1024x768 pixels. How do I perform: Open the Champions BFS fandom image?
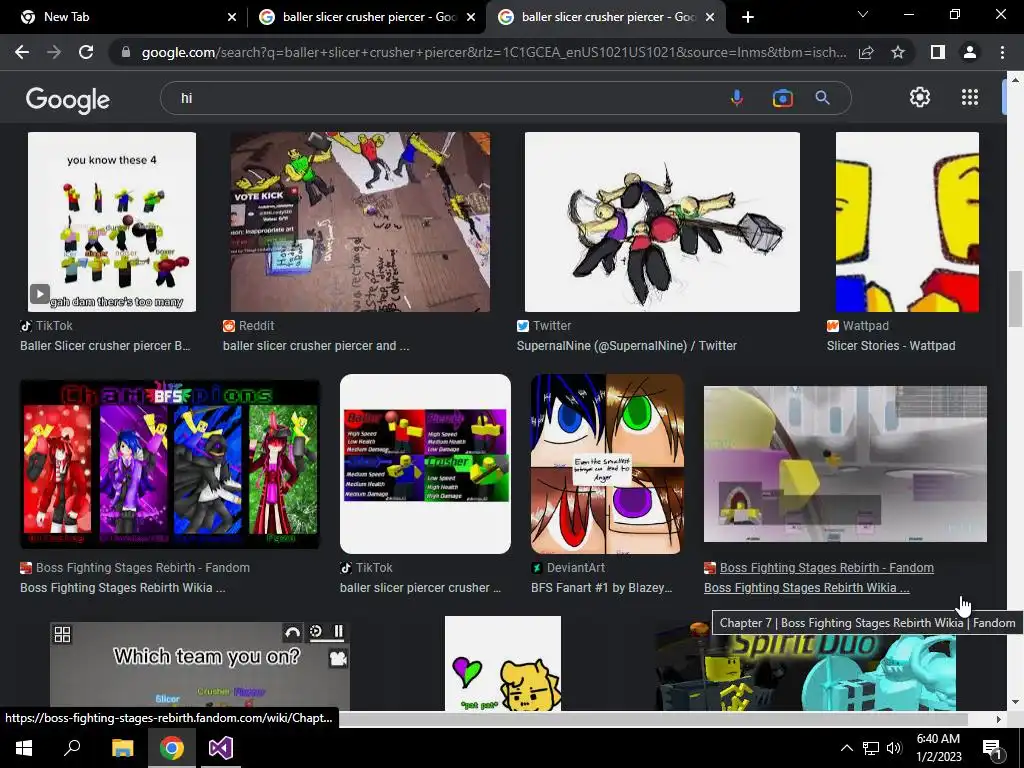click(x=170, y=464)
